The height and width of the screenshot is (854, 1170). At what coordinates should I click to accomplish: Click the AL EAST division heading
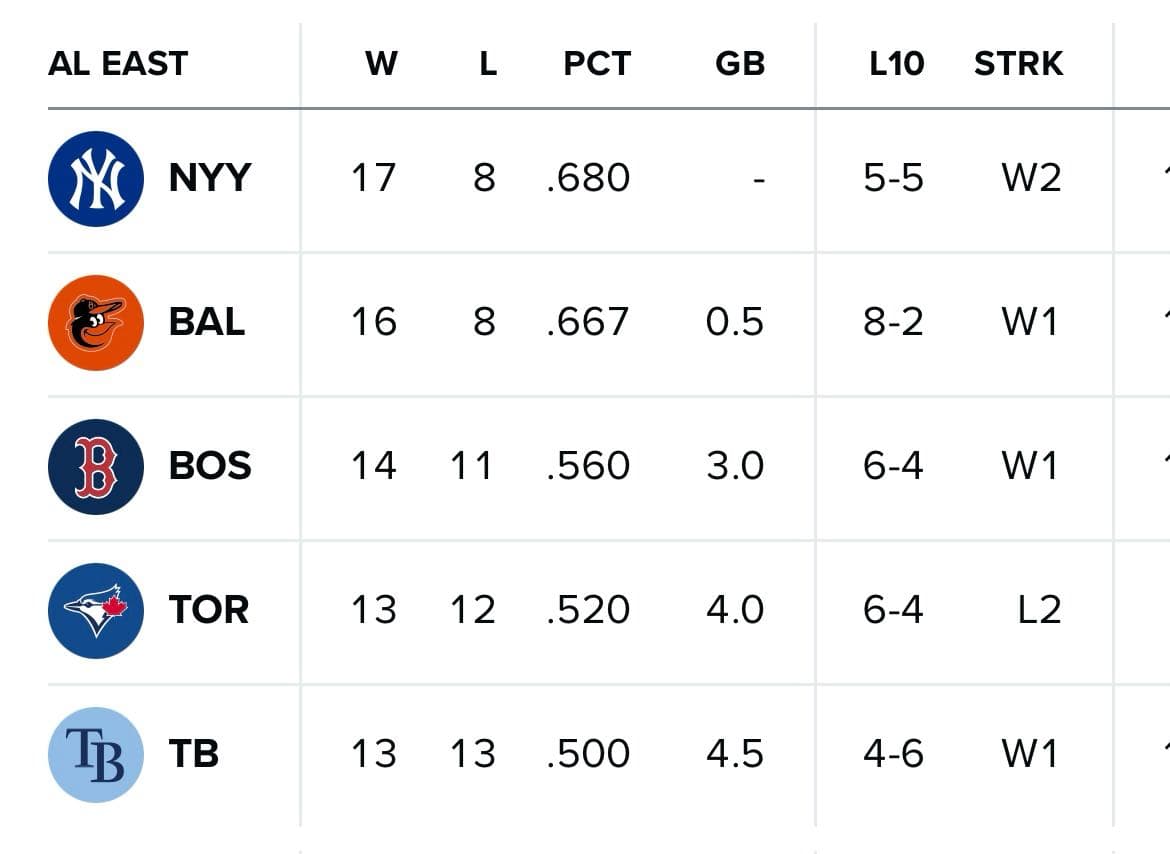coord(118,64)
